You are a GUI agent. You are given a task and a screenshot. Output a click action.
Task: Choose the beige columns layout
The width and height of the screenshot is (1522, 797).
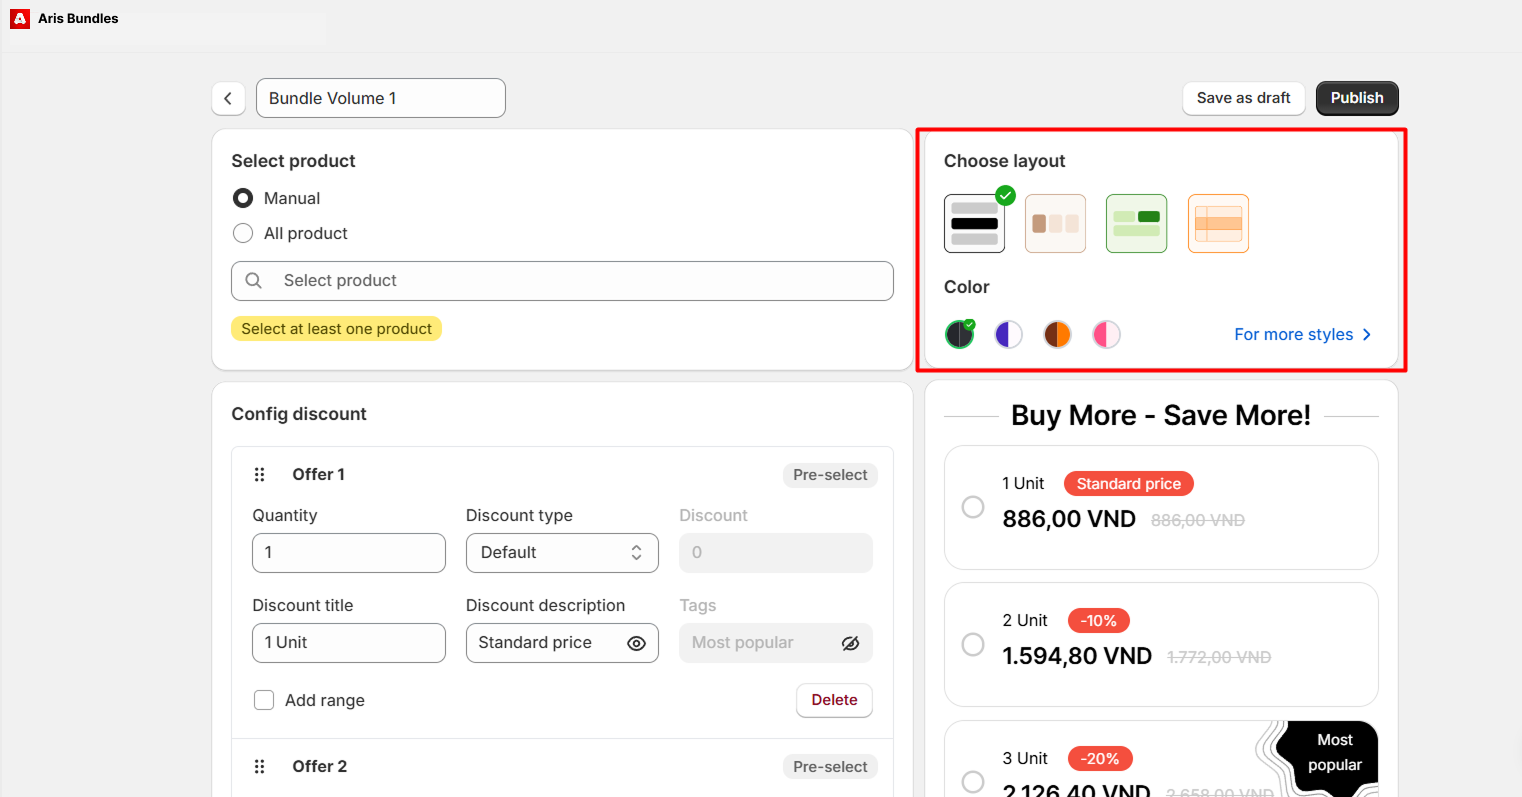pos(1055,223)
